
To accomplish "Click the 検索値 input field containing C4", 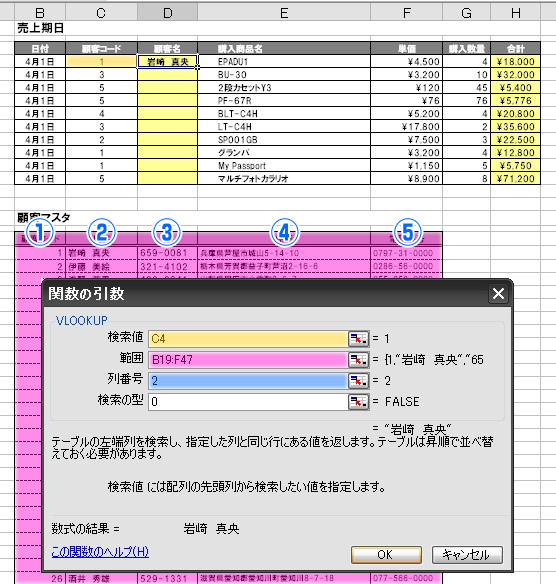I will (248, 339).
